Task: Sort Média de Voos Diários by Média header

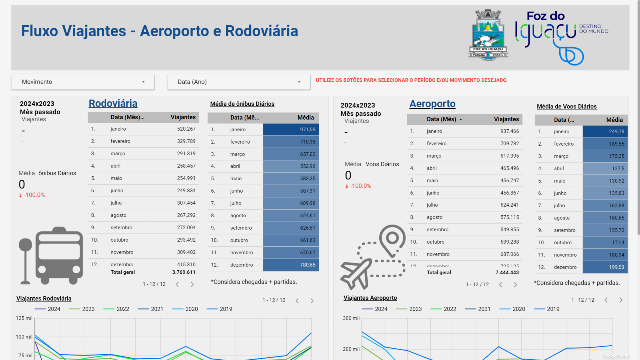Action: pyautogui.click(x=615, y=120)
